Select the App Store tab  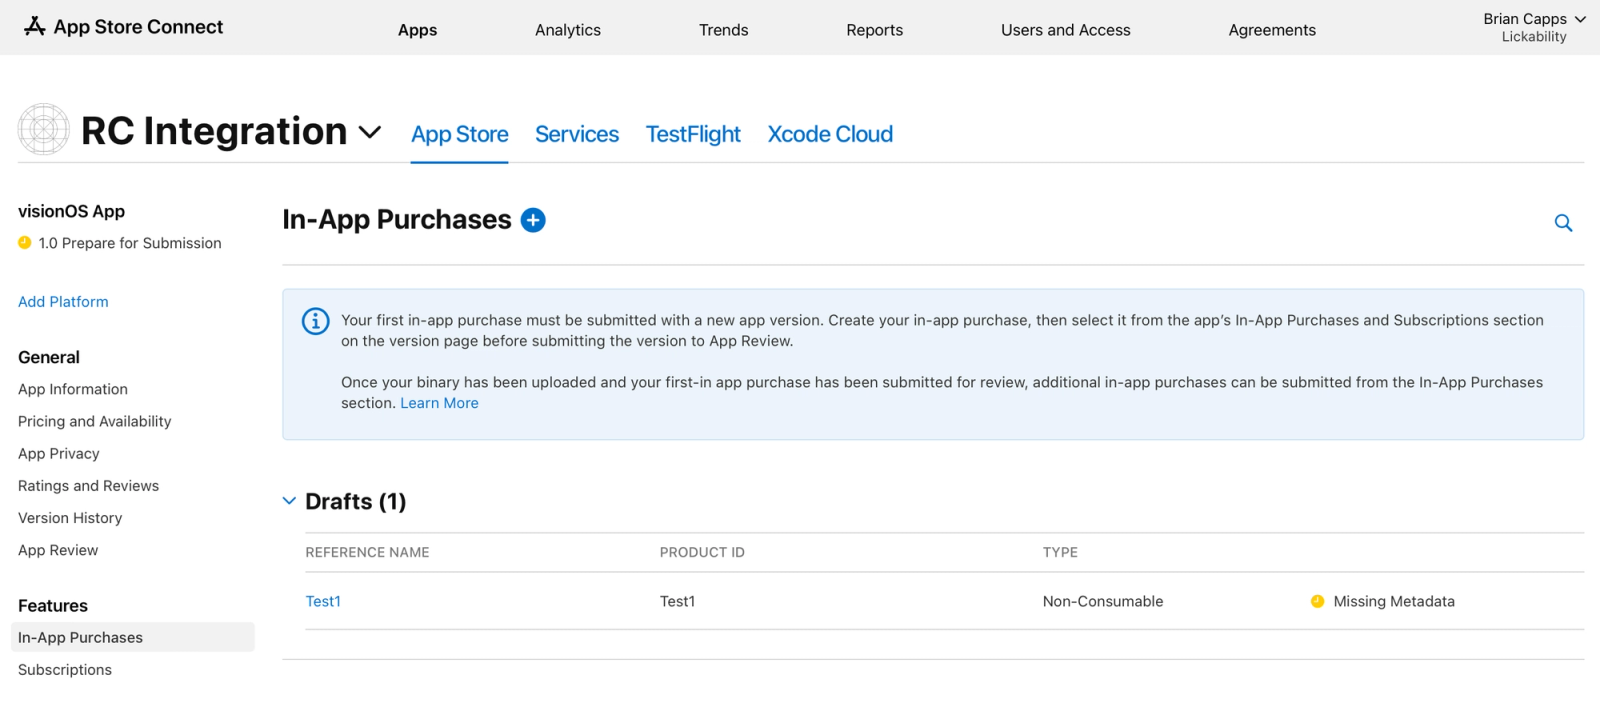[460, 134]
